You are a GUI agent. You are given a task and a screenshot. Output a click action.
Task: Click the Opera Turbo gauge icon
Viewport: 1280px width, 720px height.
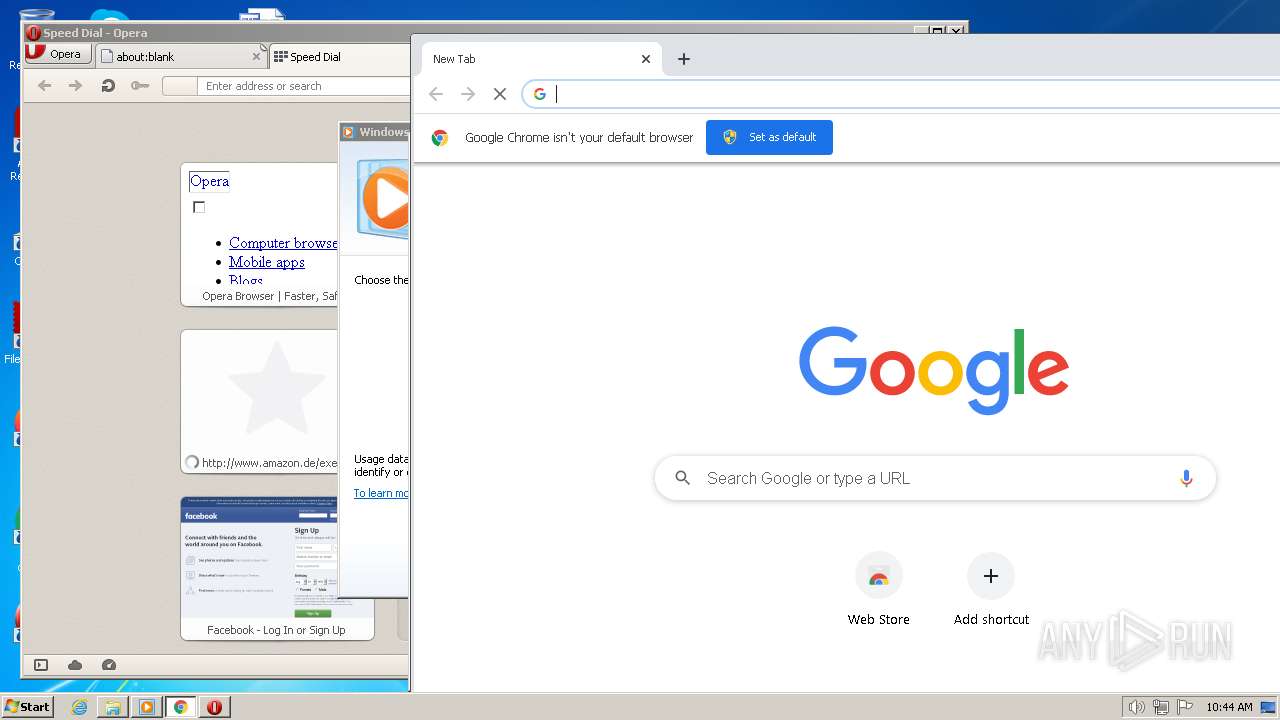[109, 665]
